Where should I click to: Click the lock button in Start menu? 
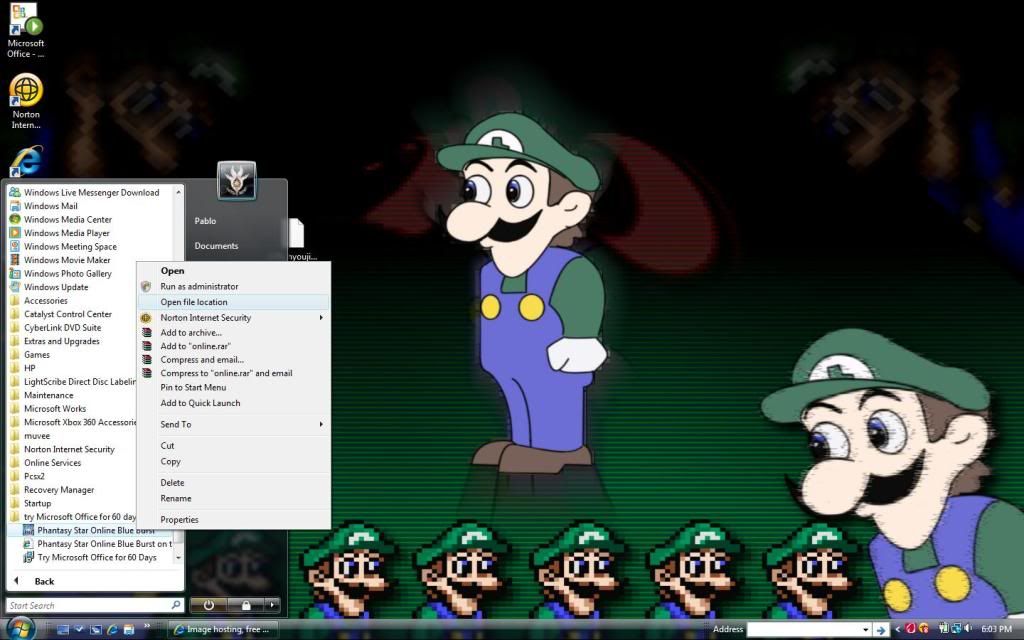click(x=244, y=605)
